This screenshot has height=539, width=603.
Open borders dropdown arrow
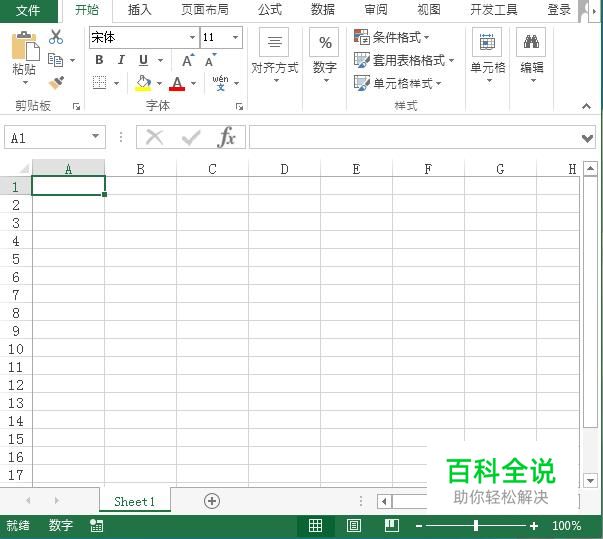(116, 83)
